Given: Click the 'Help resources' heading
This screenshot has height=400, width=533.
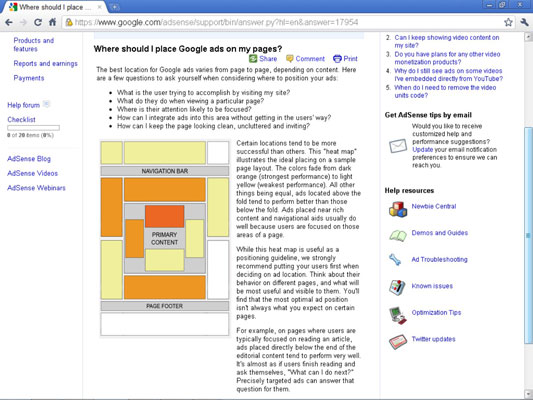Looking at the screenshot, I should pyautogui.click(x=409, y=191).
